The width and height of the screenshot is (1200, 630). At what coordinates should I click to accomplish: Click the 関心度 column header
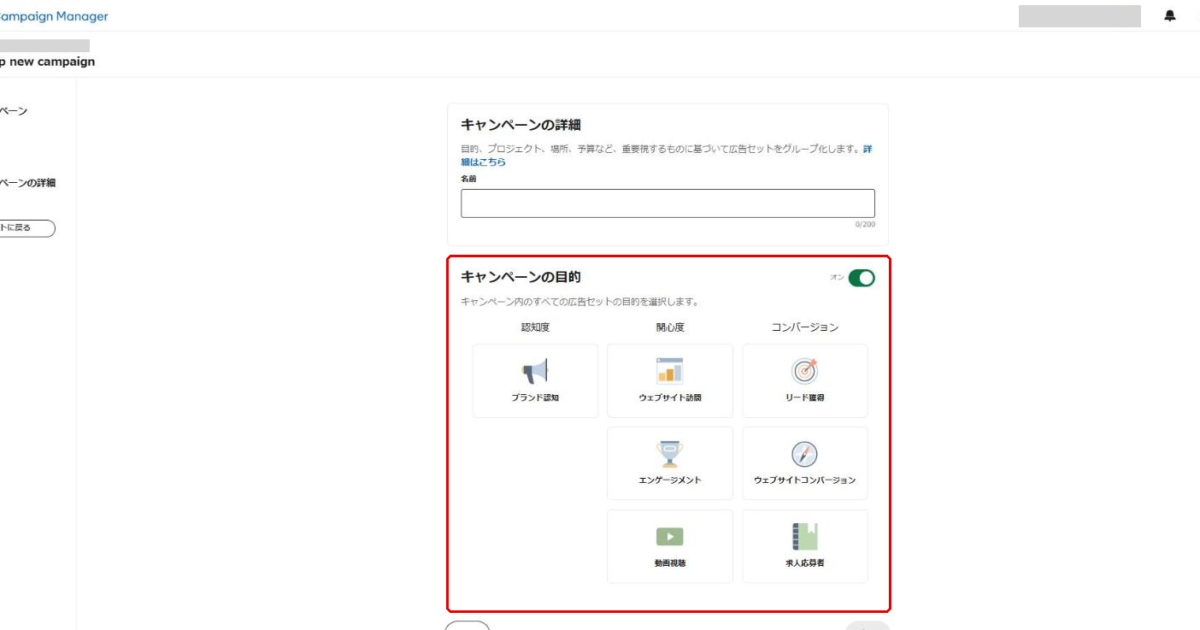(x=670, y=327)
